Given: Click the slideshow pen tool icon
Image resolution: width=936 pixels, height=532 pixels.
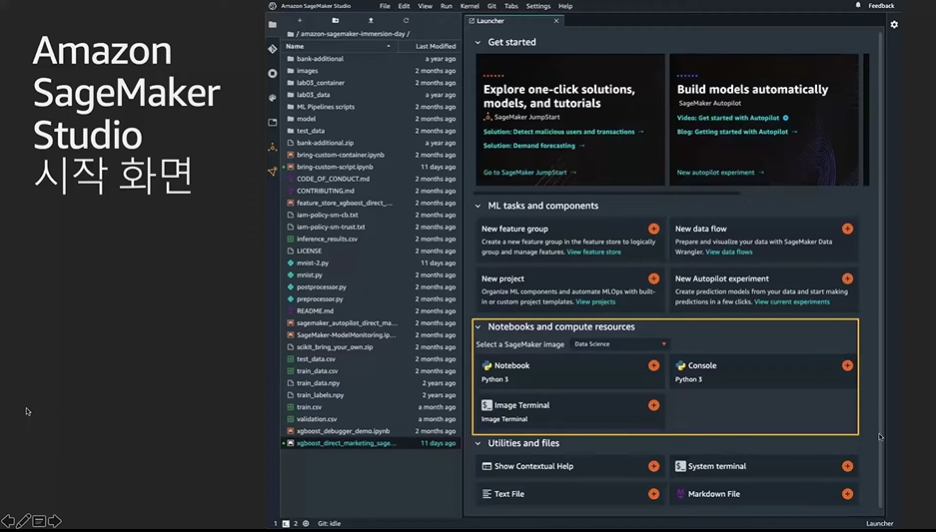Looking at the screenshot, I should (x=23, y=521).
